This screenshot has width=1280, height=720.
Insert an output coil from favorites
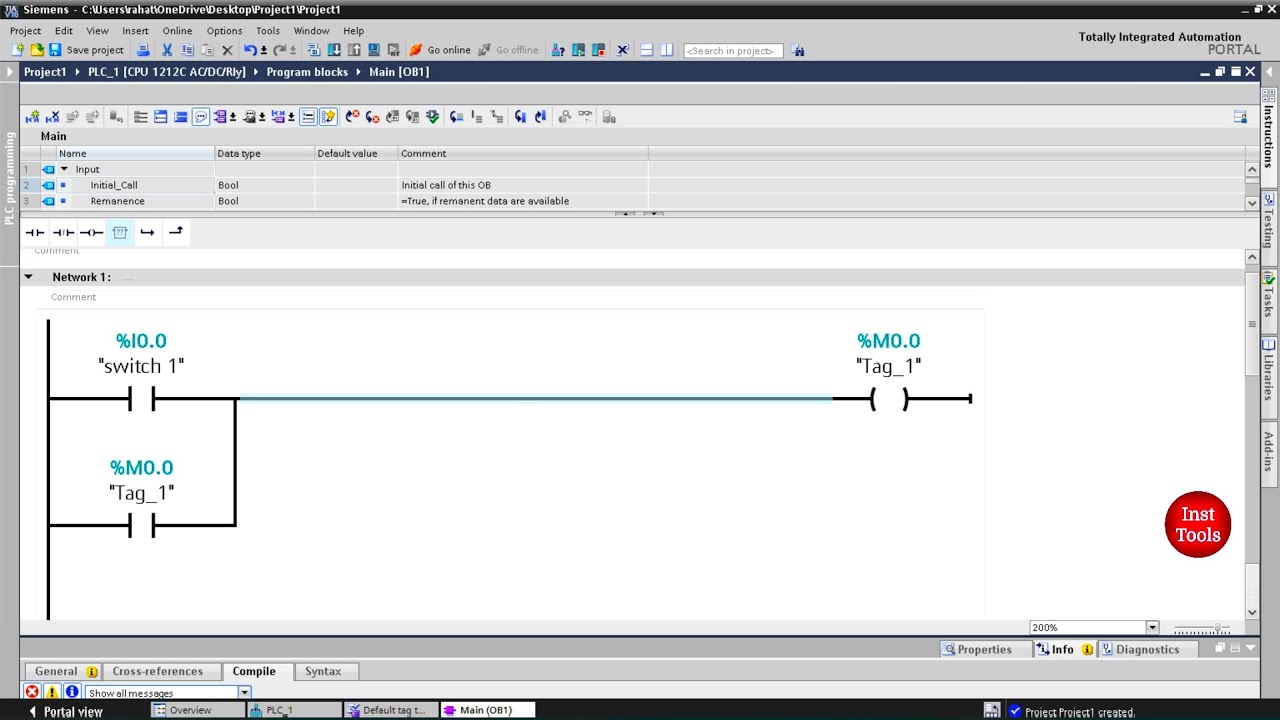pyautogui.click(x=91, y=232)
